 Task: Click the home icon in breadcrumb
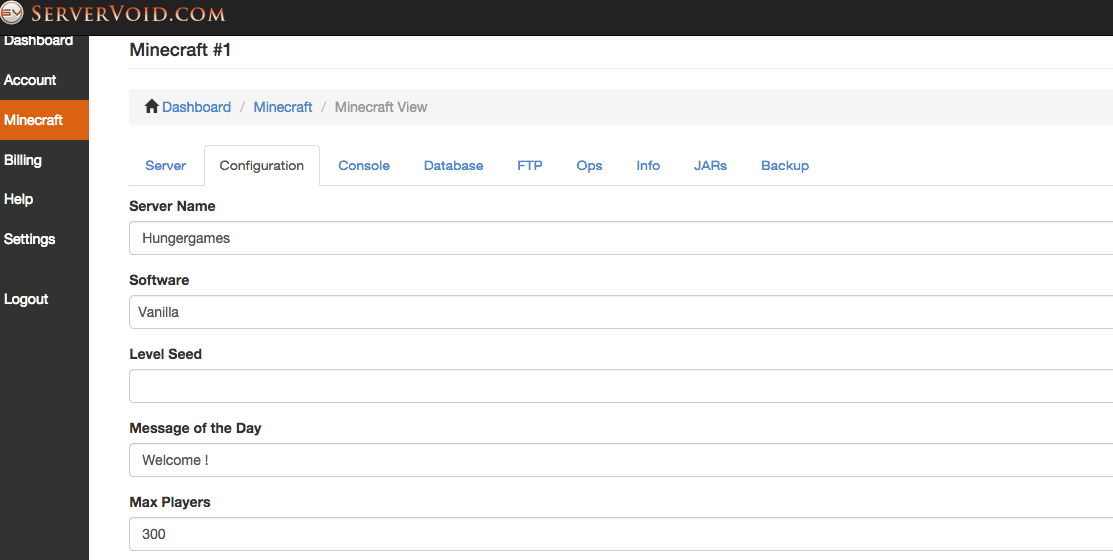point(152,107)
